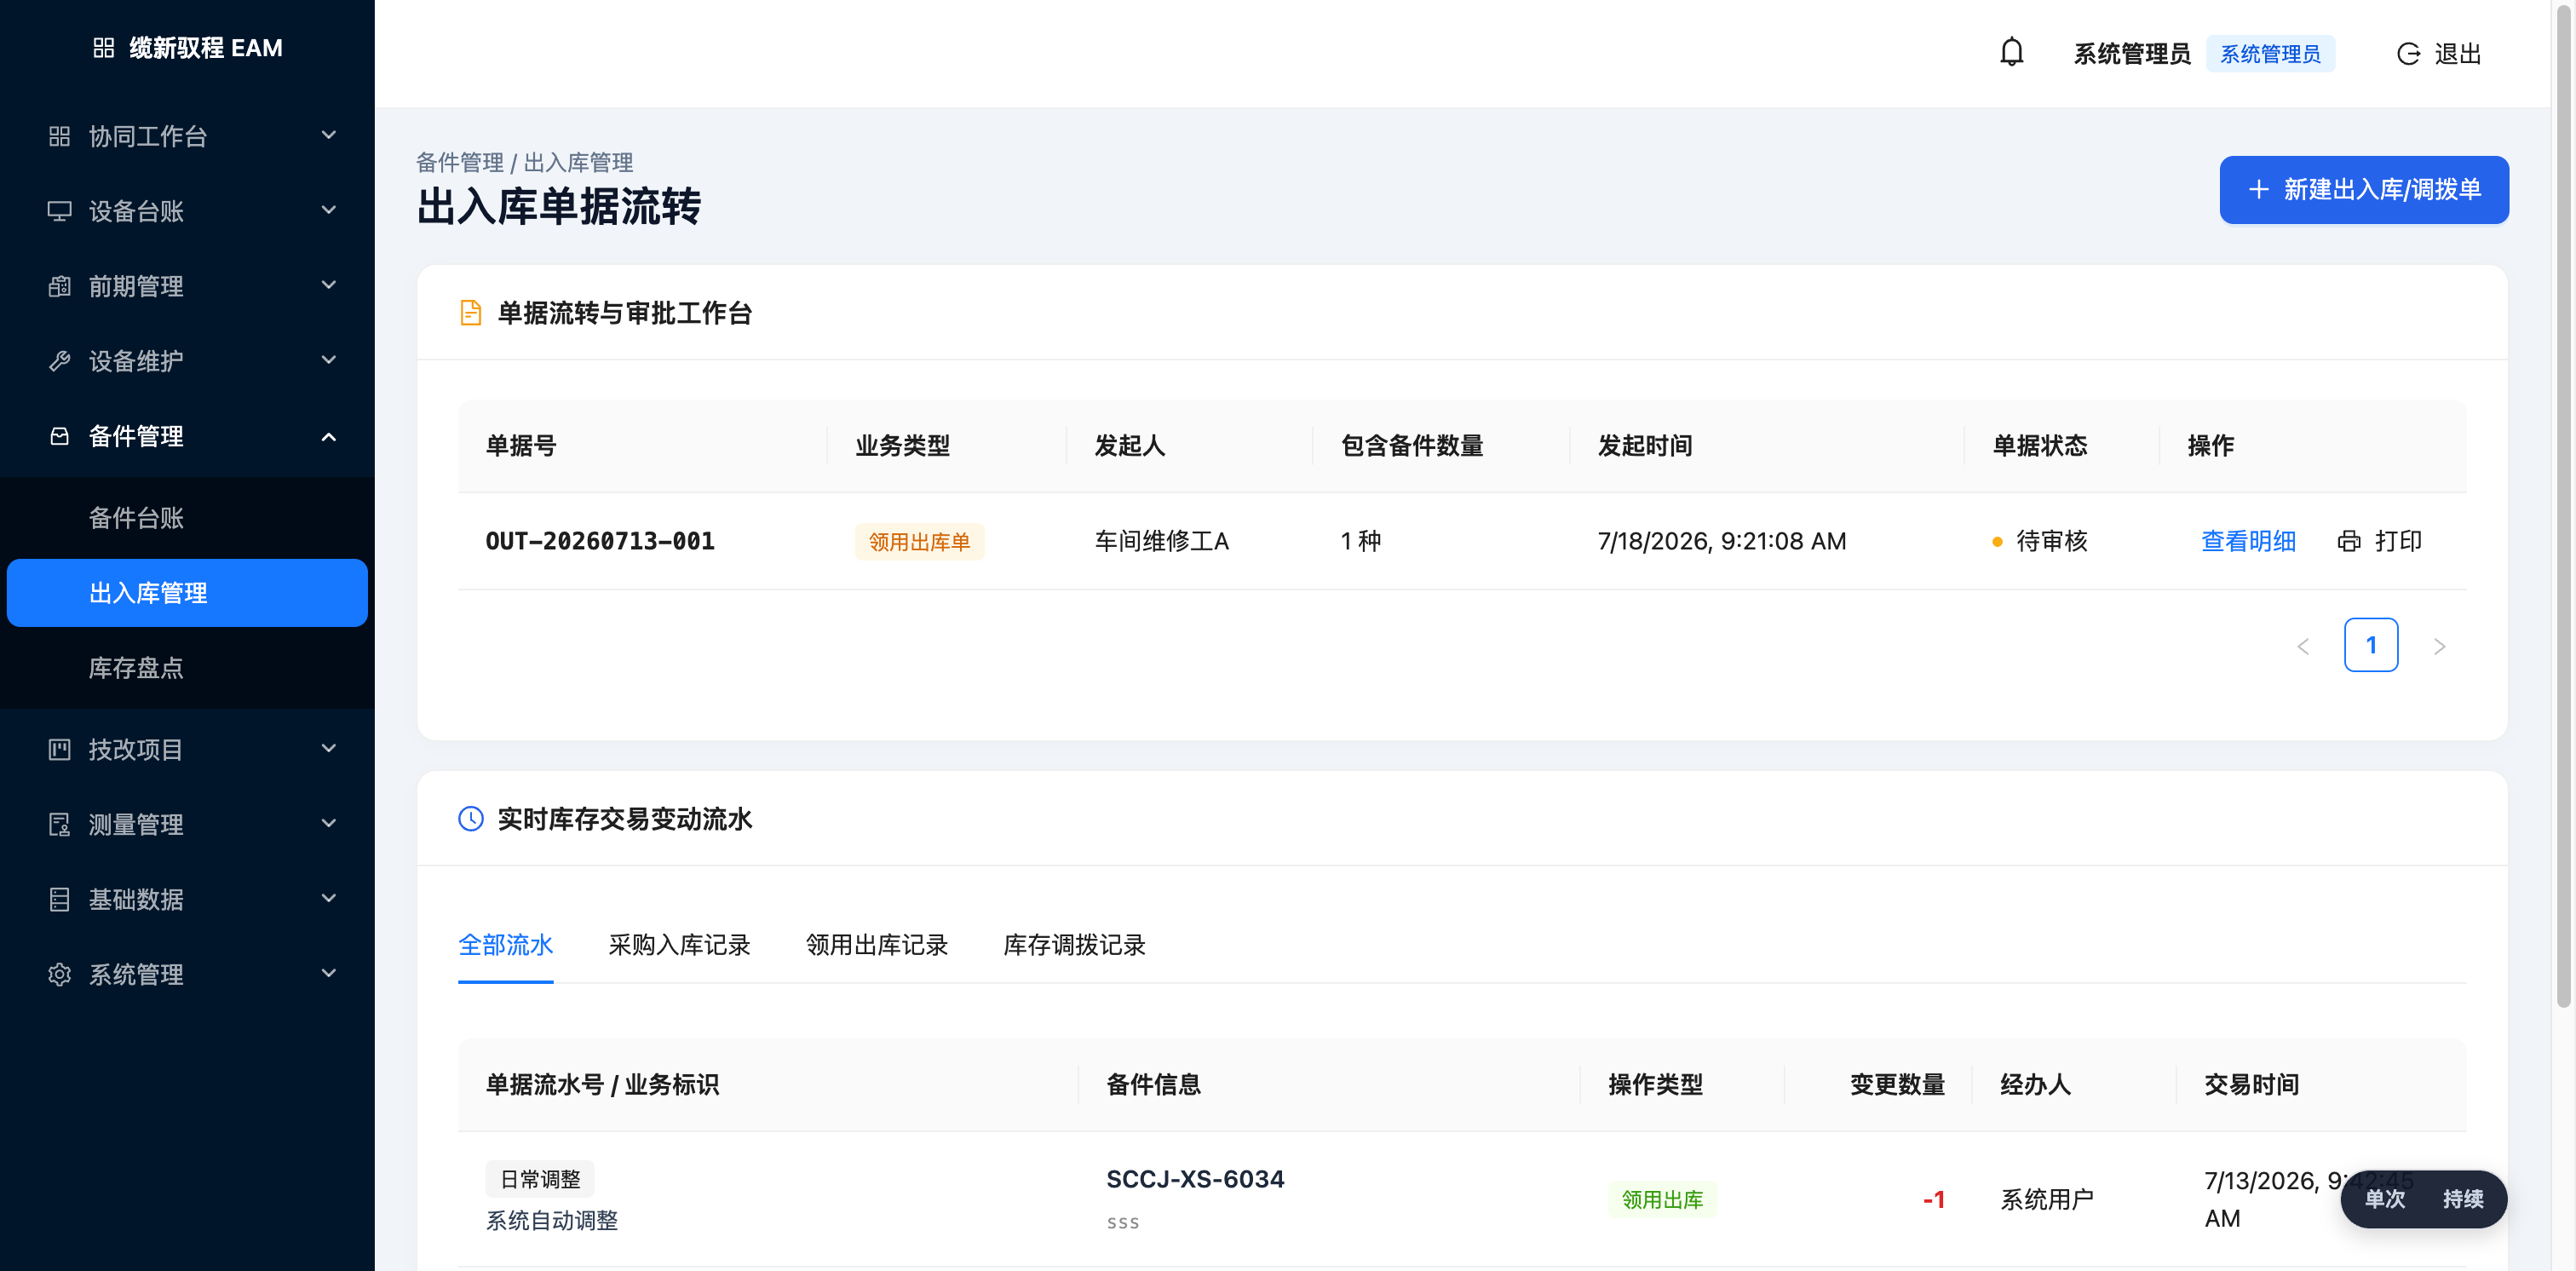
Task: Click the 设备维护 wrench icon
Action: (x=60, y=361)
